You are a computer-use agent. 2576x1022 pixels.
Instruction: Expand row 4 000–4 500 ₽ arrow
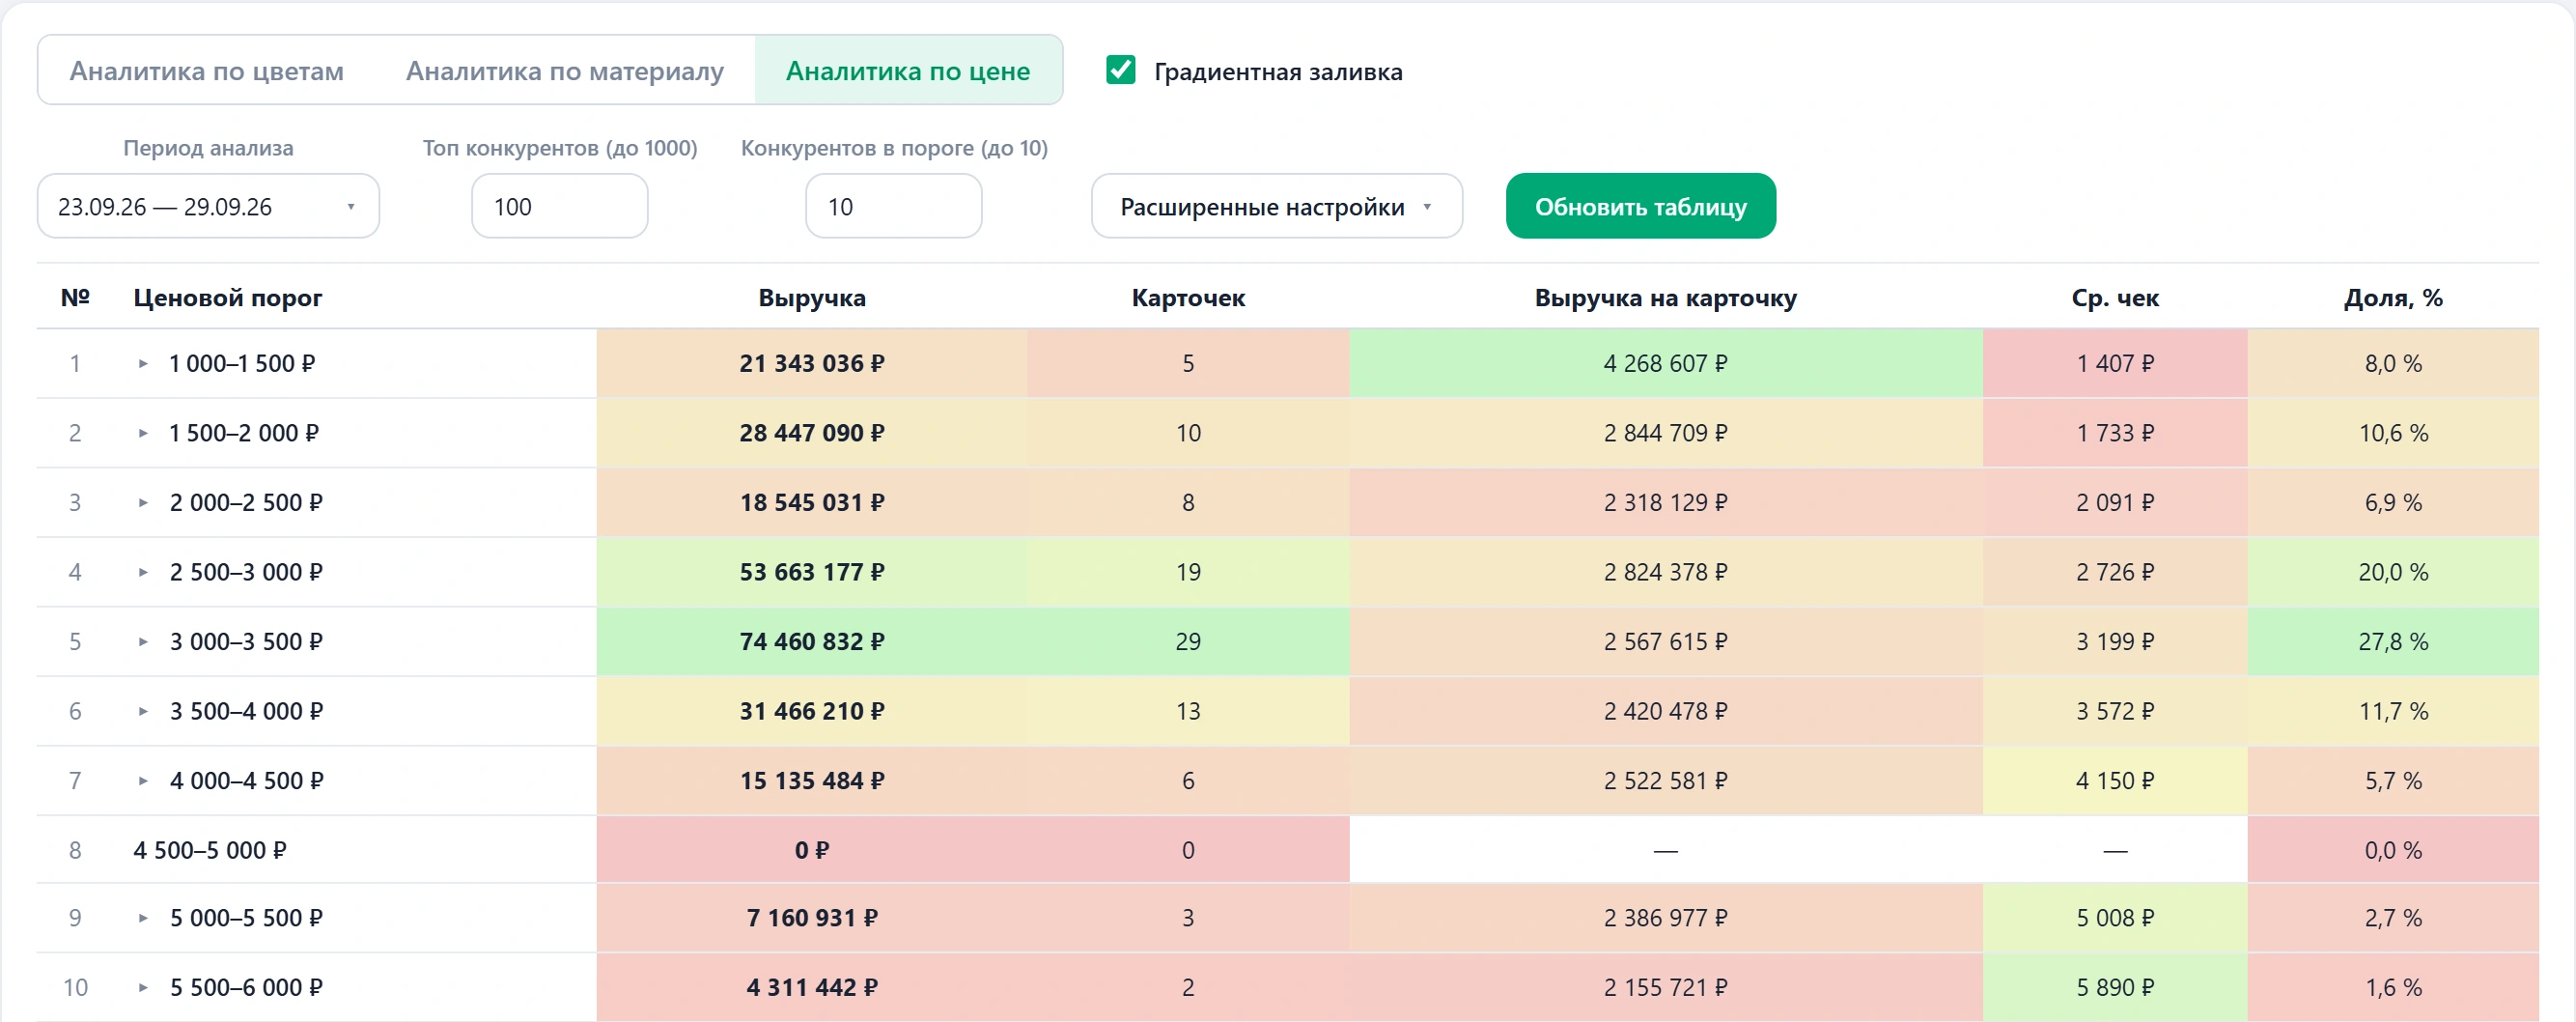[143, 781]
